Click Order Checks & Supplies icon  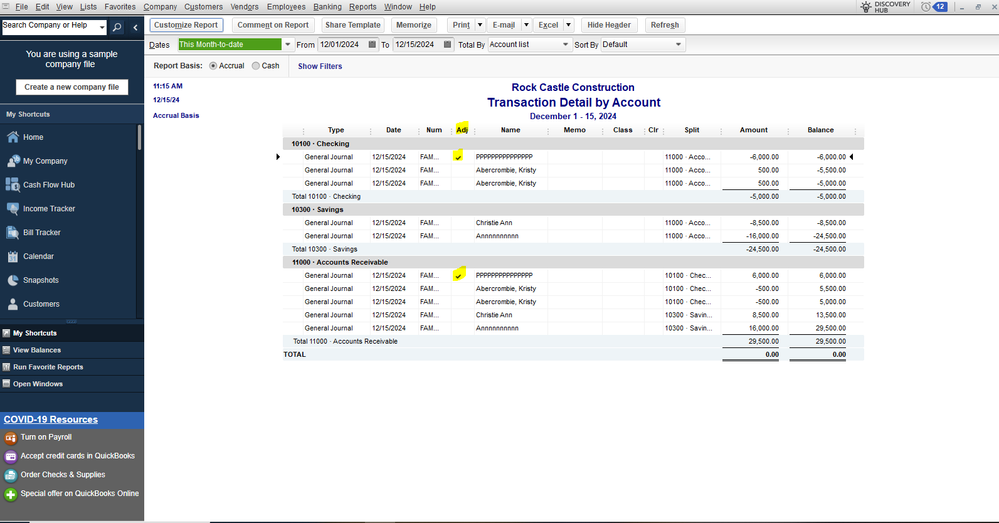coord(10,475)
